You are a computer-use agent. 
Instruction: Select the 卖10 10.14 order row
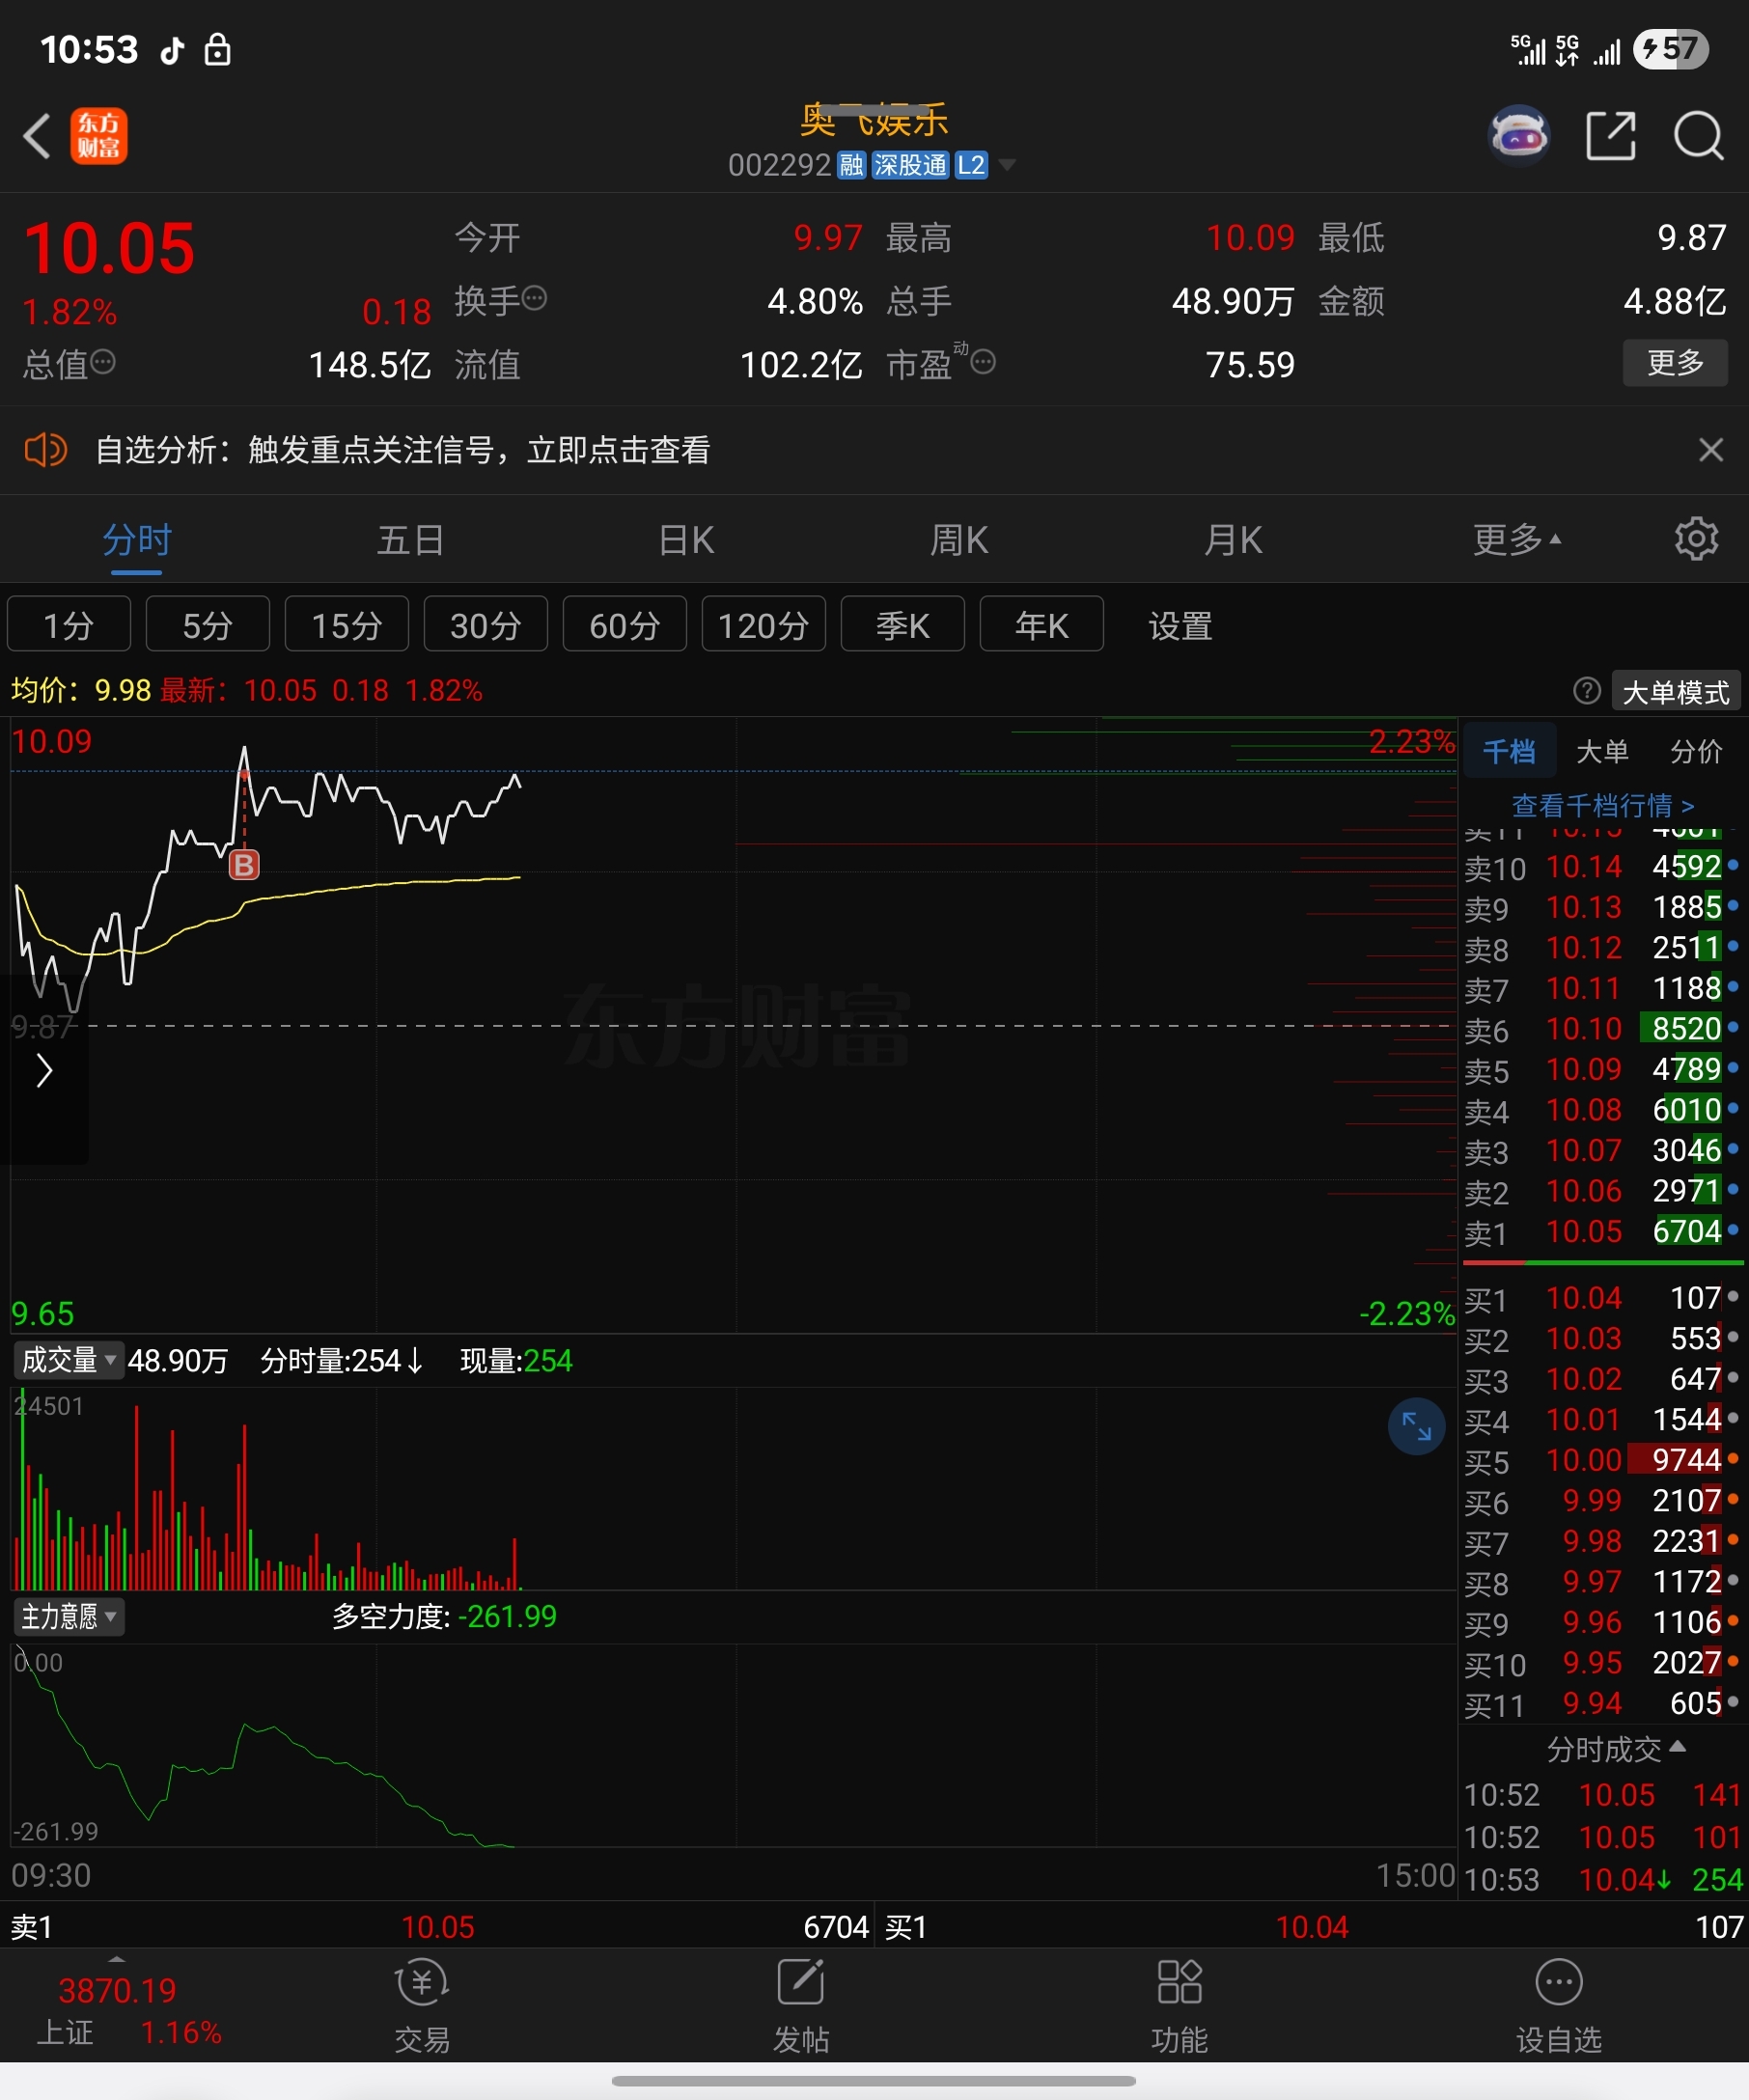[1602, 867]
